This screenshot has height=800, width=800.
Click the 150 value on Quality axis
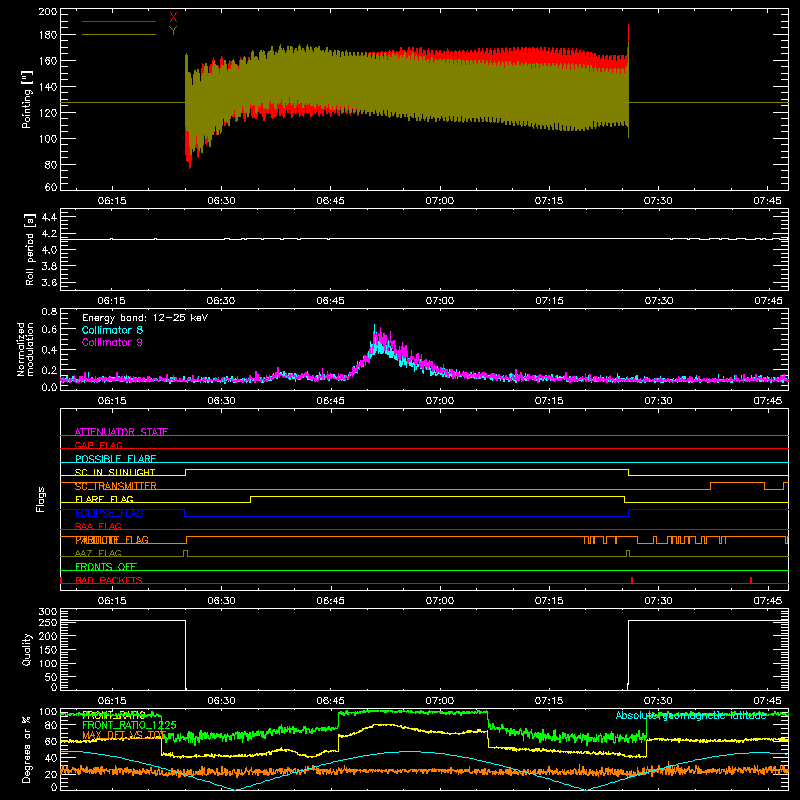coord(47,650)
